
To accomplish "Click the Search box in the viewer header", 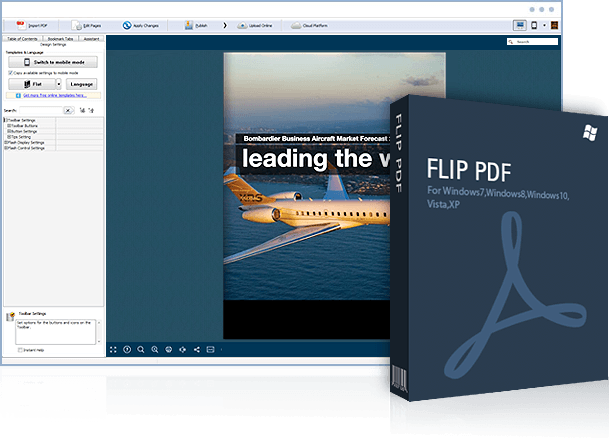I will pyautogui.click(x=532, y=41).
